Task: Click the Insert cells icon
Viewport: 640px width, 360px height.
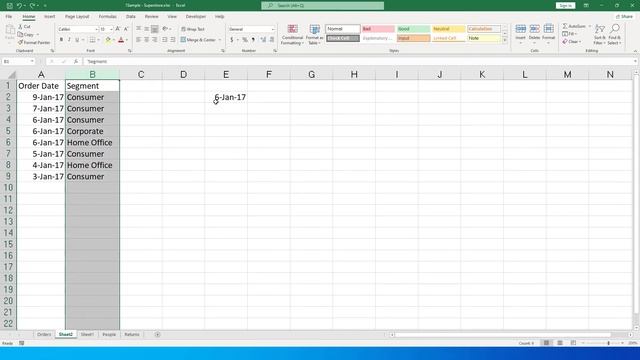Action: pyautogui.click(x=520, y=29)
